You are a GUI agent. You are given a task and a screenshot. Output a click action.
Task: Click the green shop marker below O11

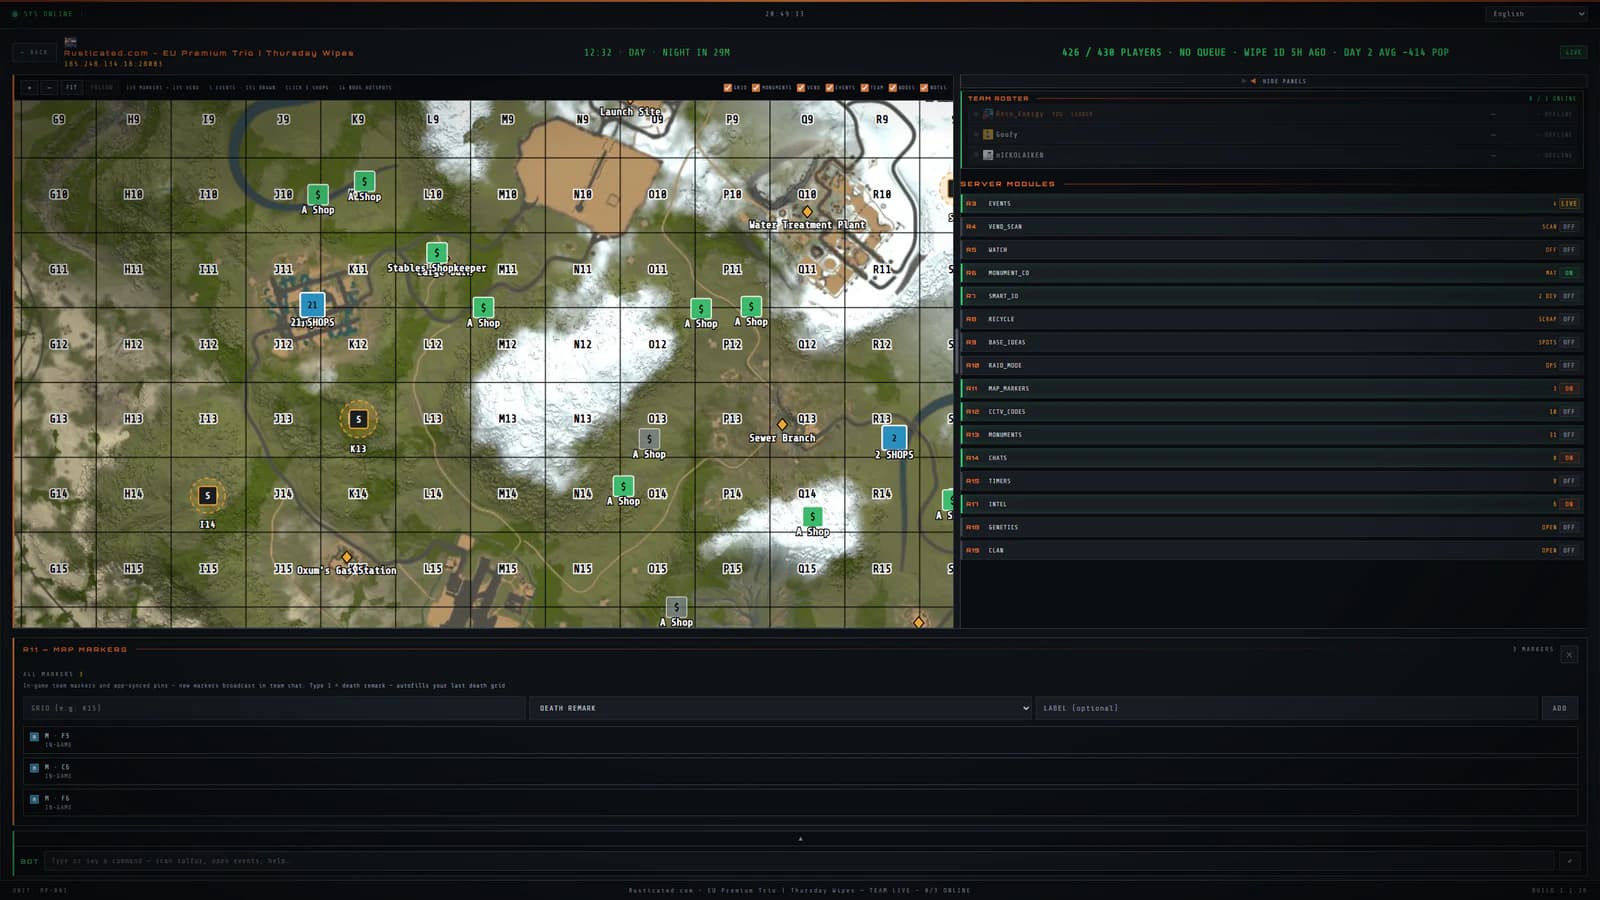coord(701,309)
